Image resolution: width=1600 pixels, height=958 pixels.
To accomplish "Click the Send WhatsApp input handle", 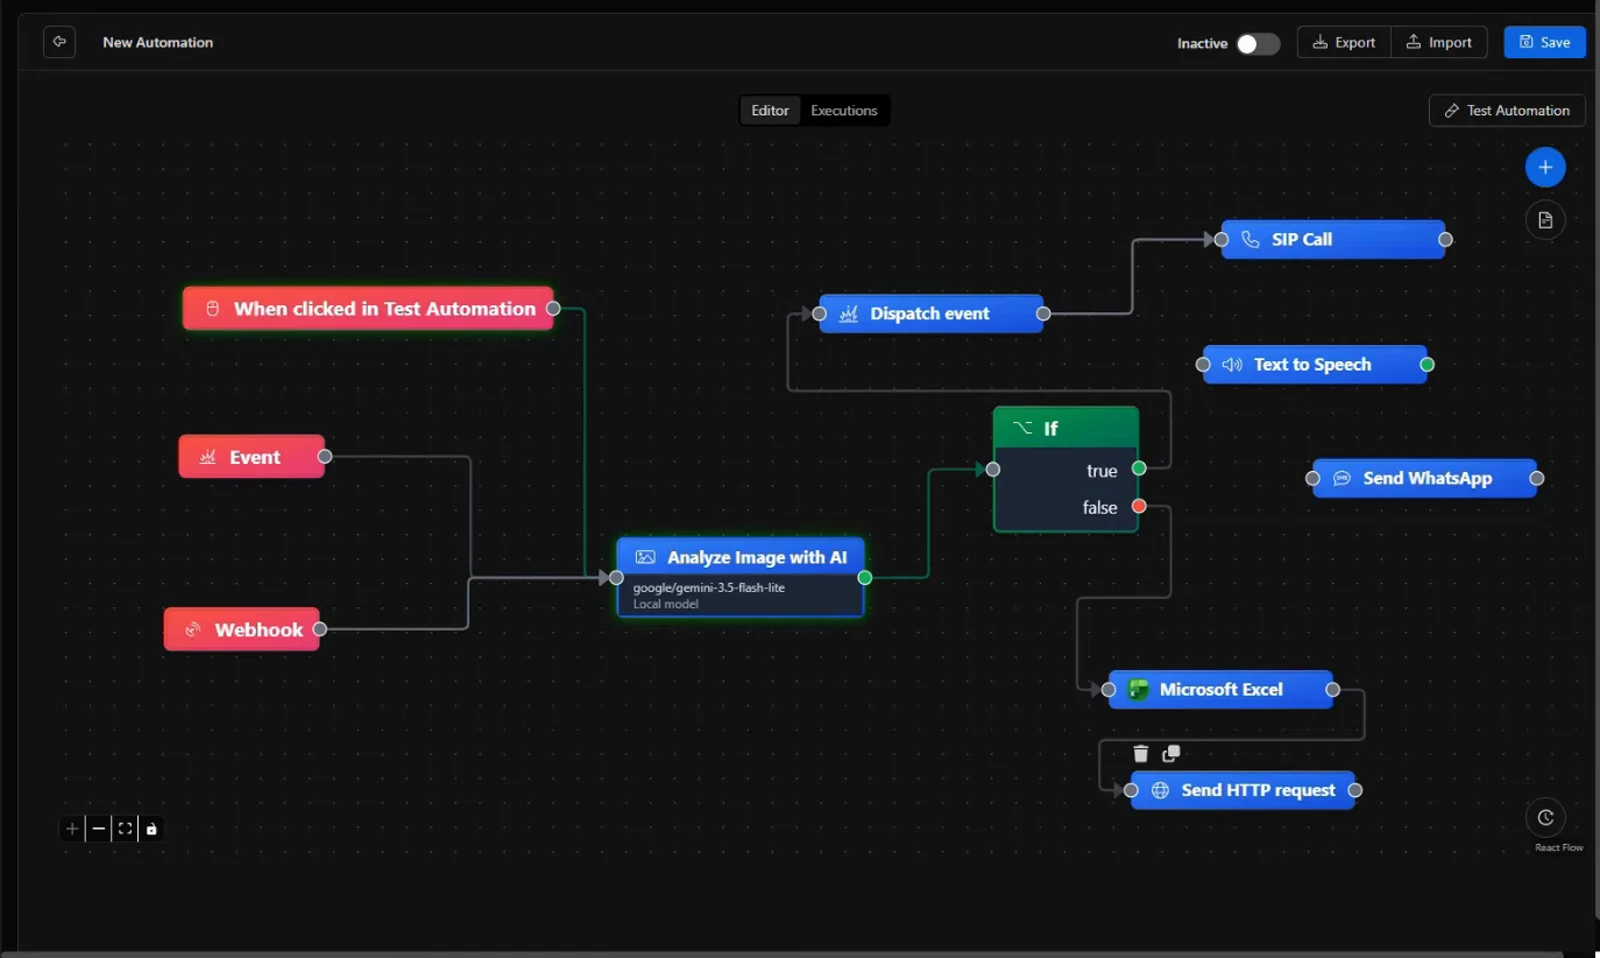I will point(1313,478).
